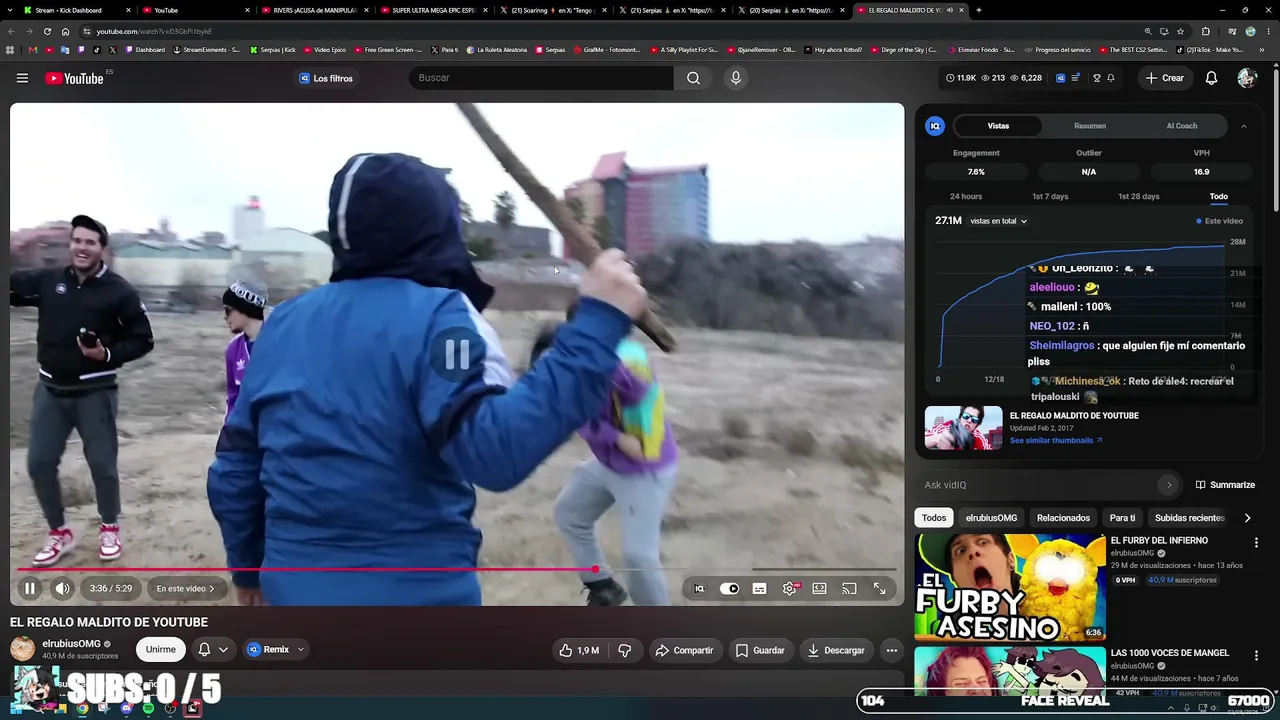
Task: Open the 'vistas en total' dropdown
Action: coord(999,221)
